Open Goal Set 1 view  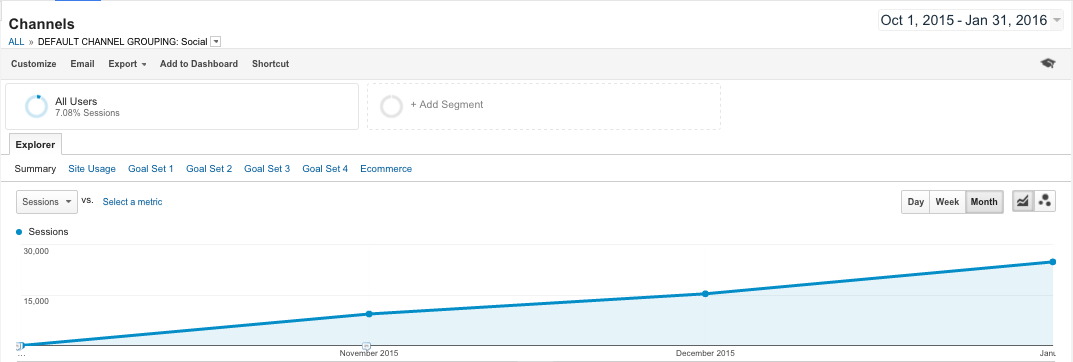[151, 168]
